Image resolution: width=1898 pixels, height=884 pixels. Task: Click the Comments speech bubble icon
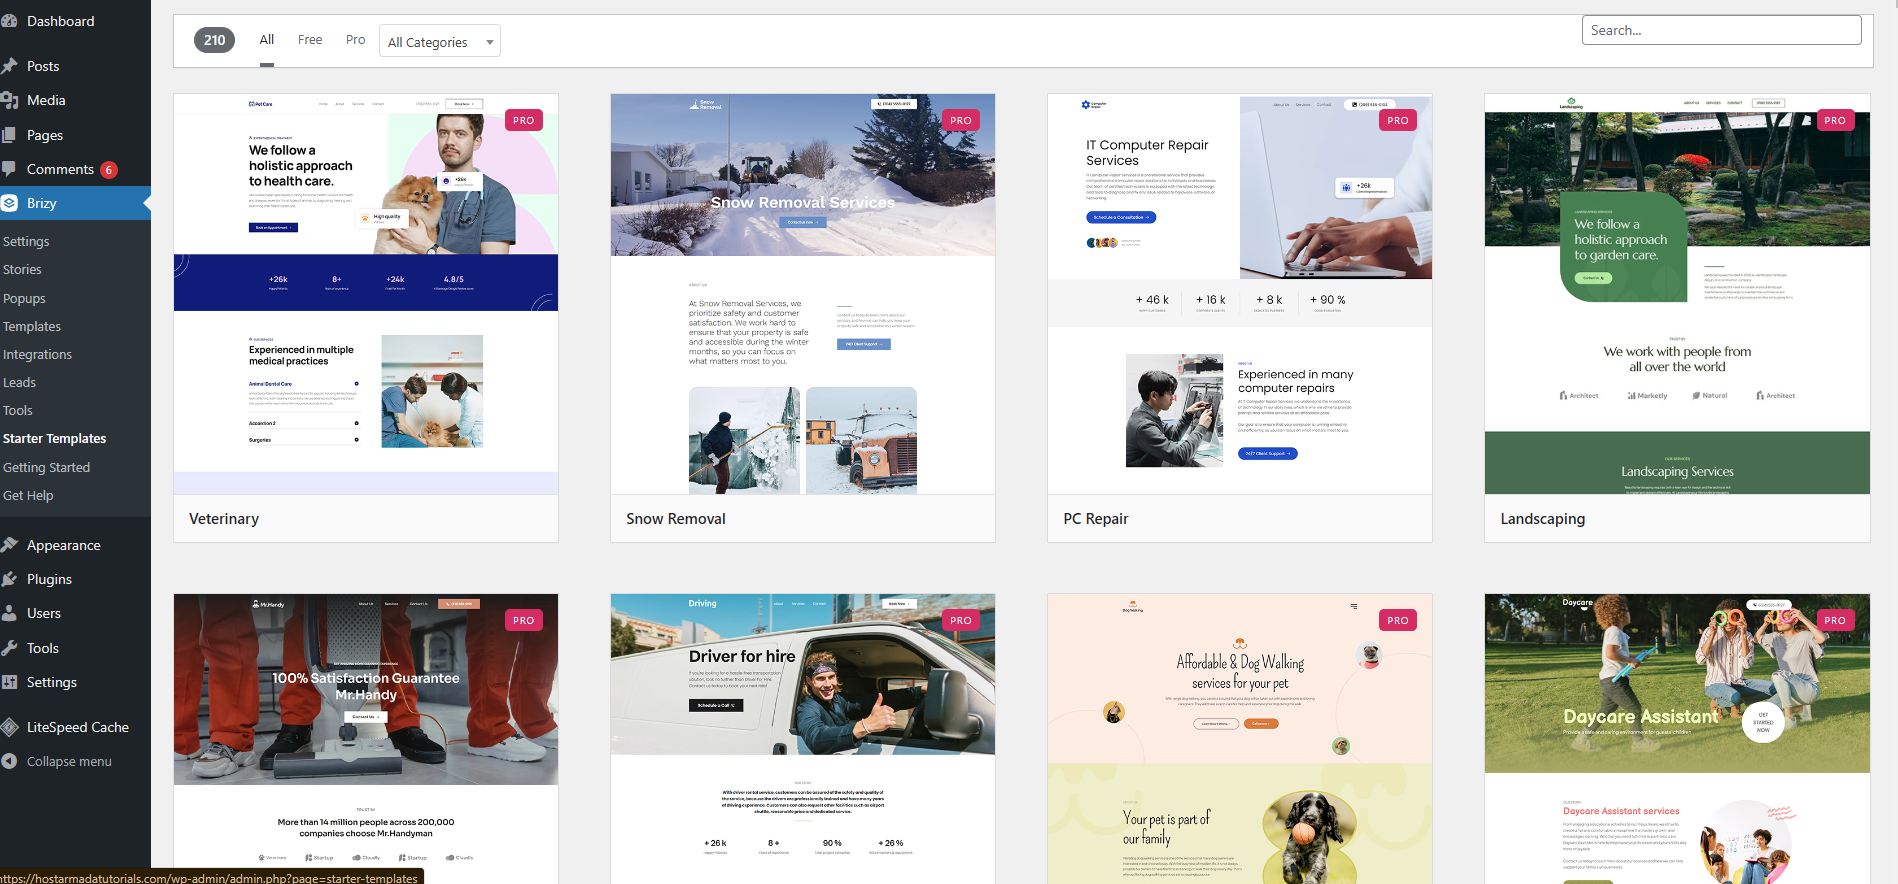pos(9,169)
